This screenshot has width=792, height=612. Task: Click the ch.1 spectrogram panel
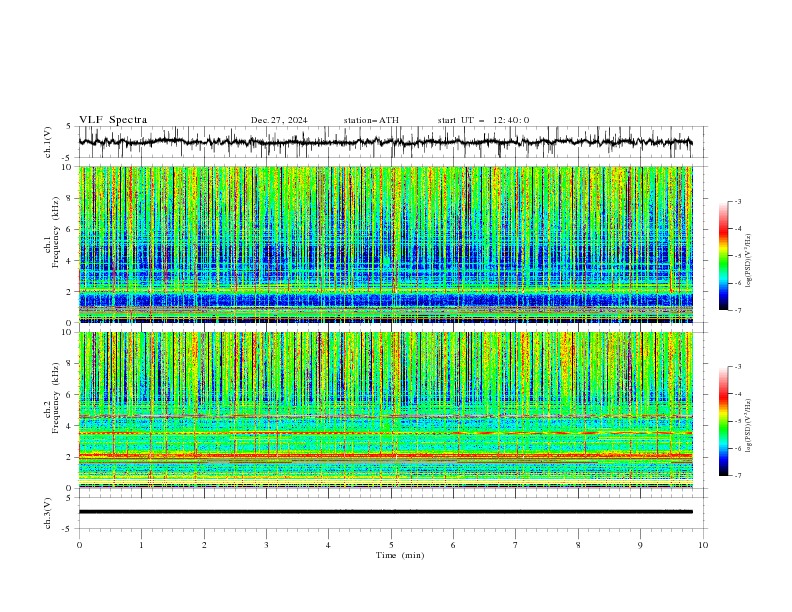(385, 244)
